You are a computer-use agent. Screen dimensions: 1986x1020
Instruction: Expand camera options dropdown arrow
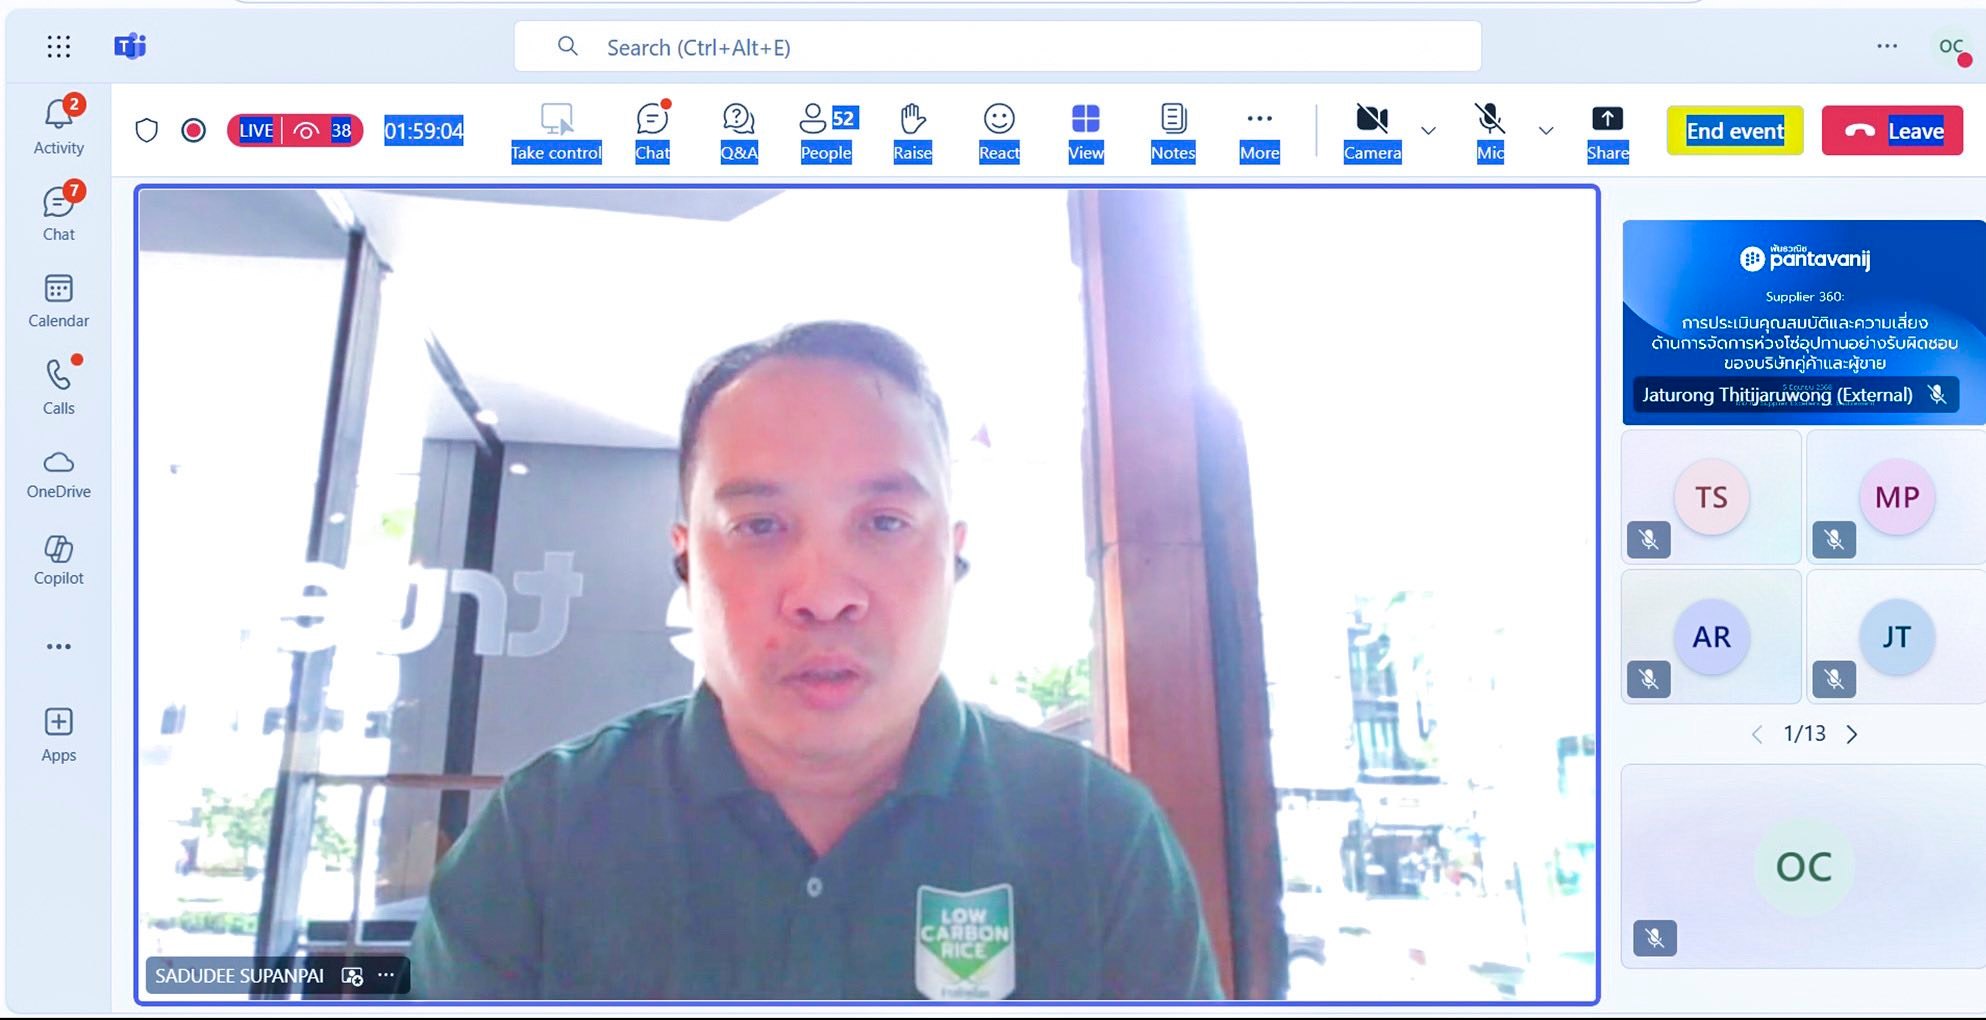pyautogui.click(x=1428, y=131)
